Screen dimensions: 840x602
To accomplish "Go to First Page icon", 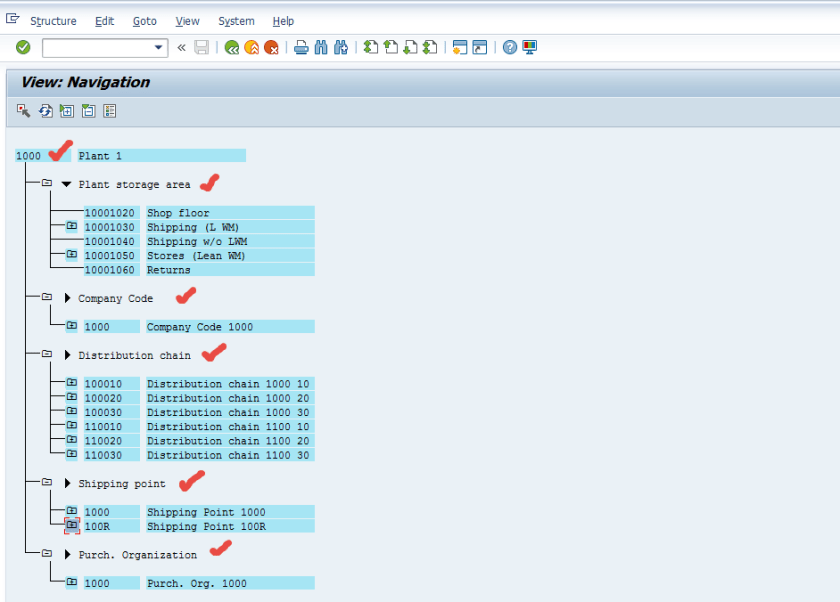I will point(371,48).
